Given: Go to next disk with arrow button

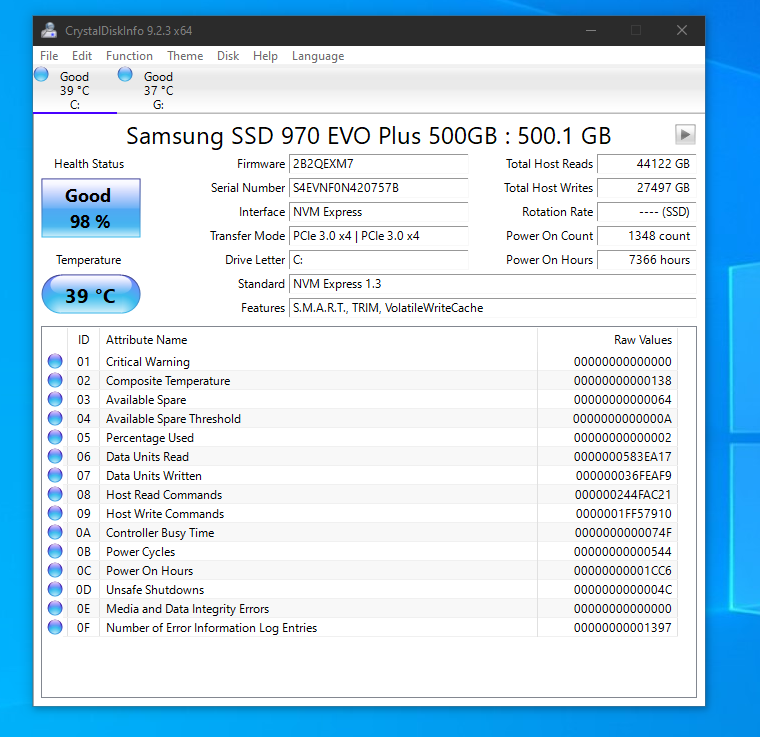Looking at the screenshot, I should [x=685, y=134].
